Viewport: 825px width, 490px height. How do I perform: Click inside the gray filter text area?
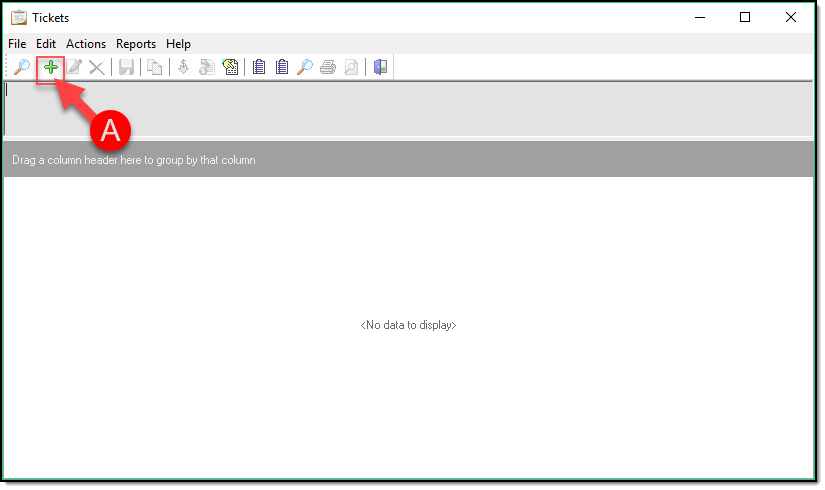click(x=400, y=108)
